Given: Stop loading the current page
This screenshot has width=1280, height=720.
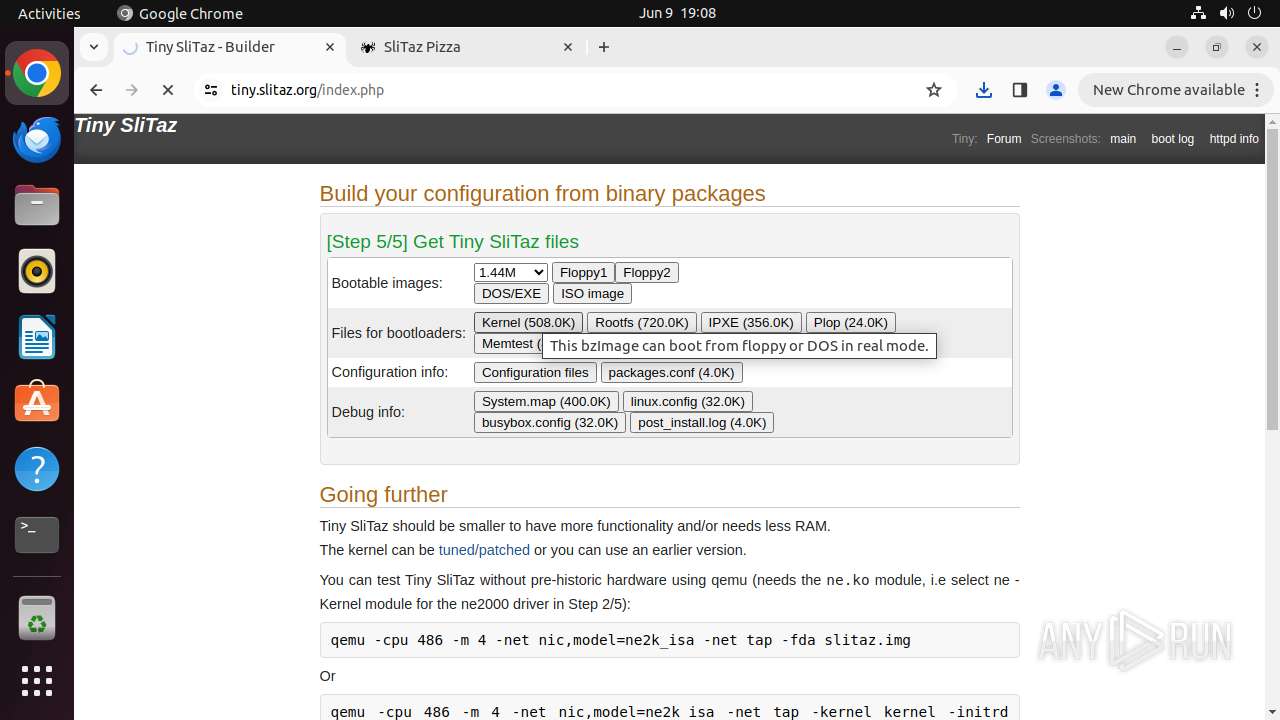Looking at the screenshot, I should pos(168,90).
